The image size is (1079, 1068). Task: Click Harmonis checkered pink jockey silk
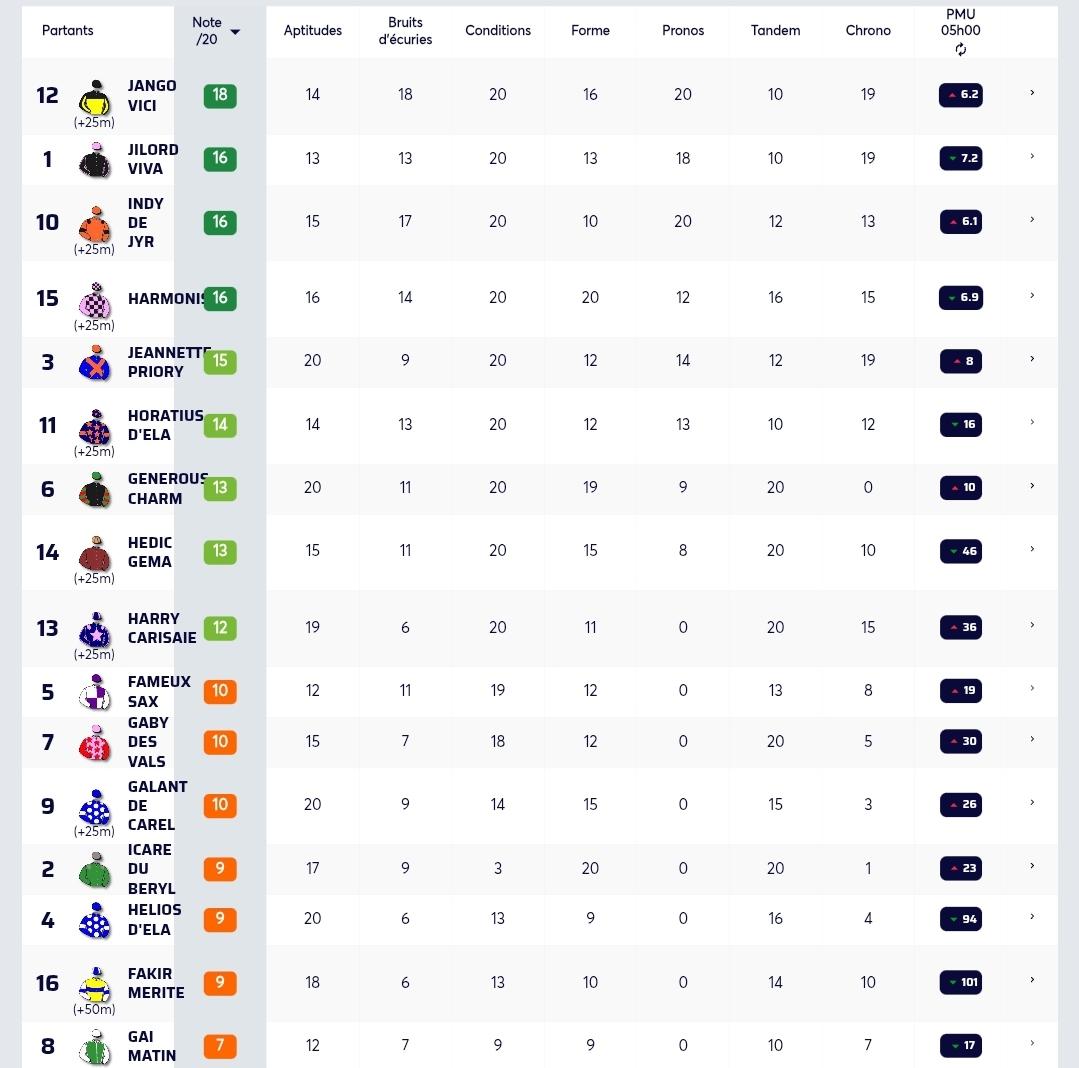[x=95, y=300]
